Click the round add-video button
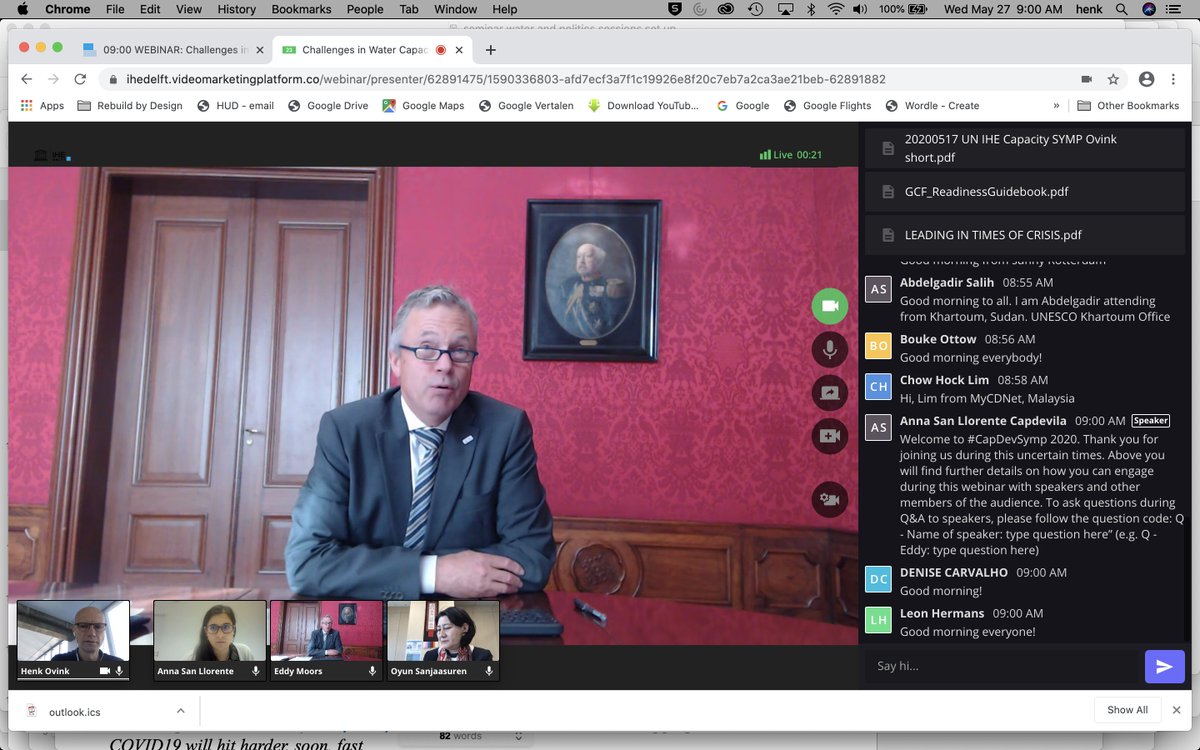The width and height of the screenshot is (1200, 750). click(x=829, y=435)
